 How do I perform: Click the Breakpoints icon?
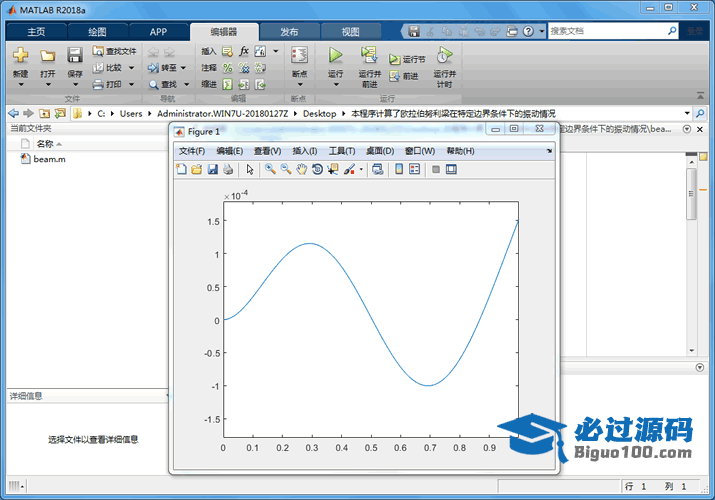(x=300, y=55)
